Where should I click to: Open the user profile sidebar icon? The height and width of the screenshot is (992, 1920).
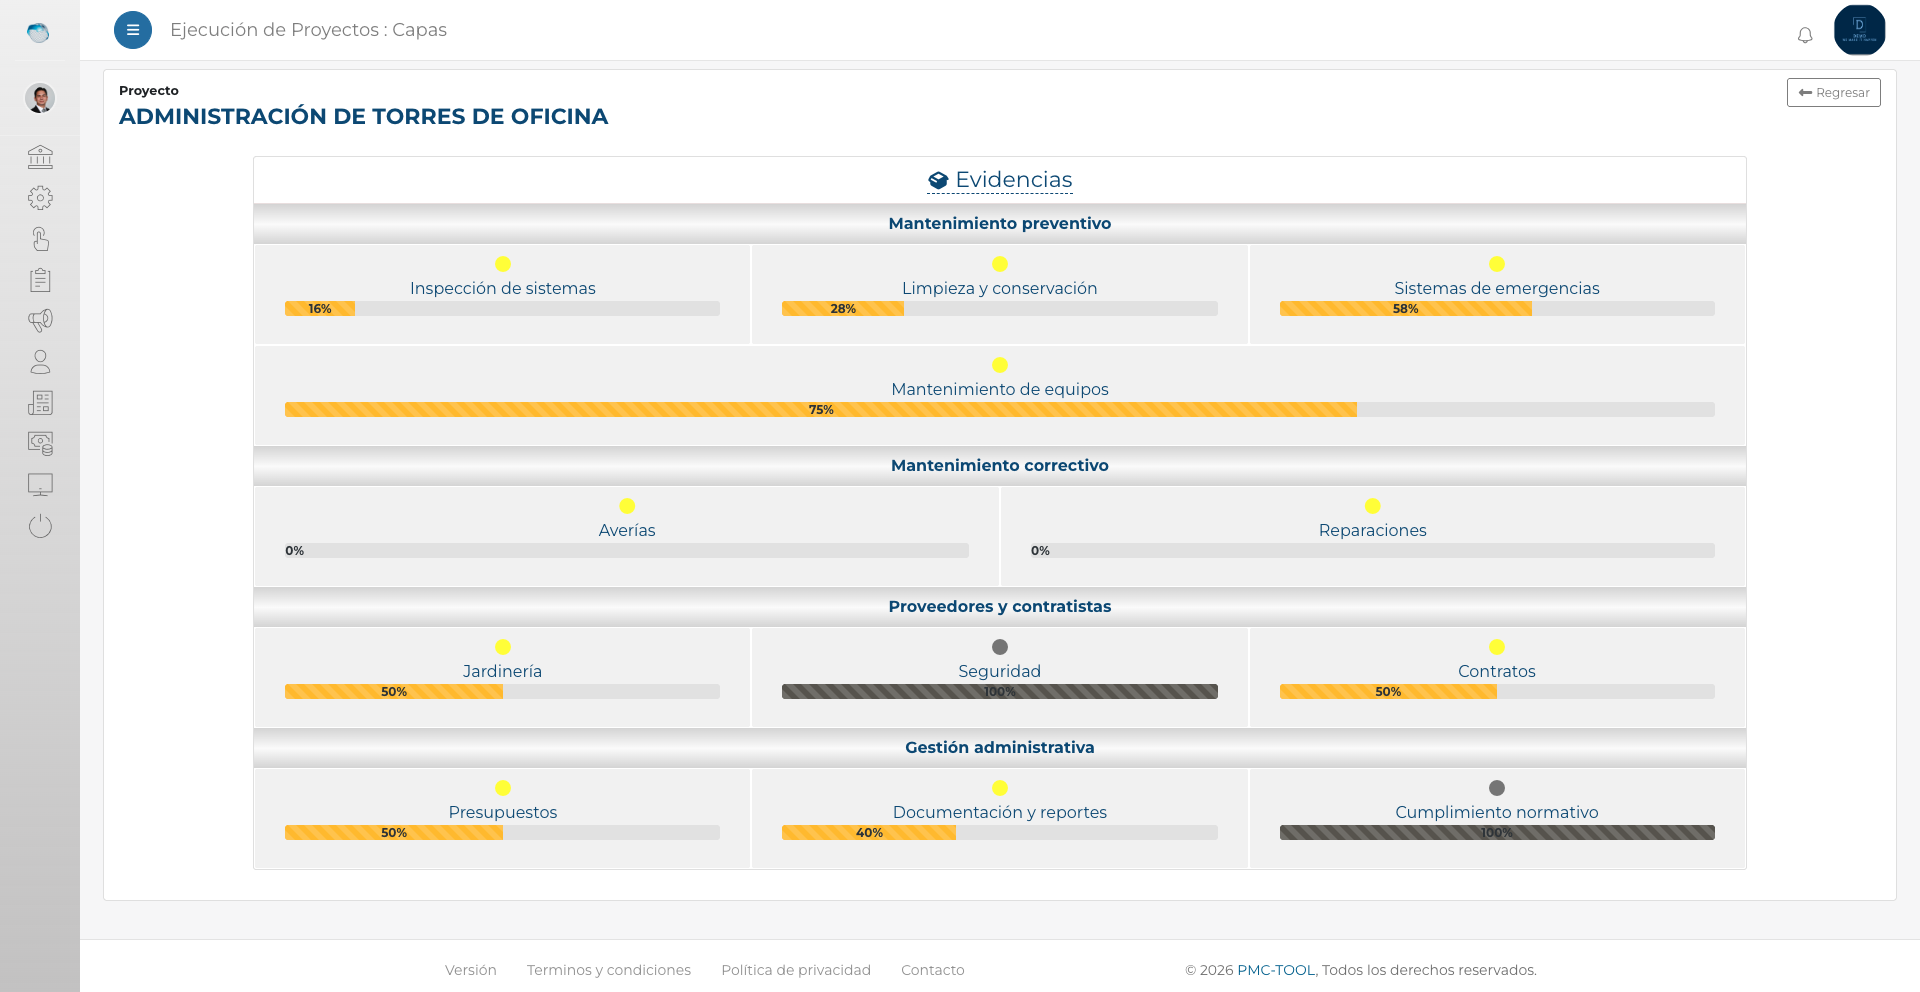[x=40, y=362]
